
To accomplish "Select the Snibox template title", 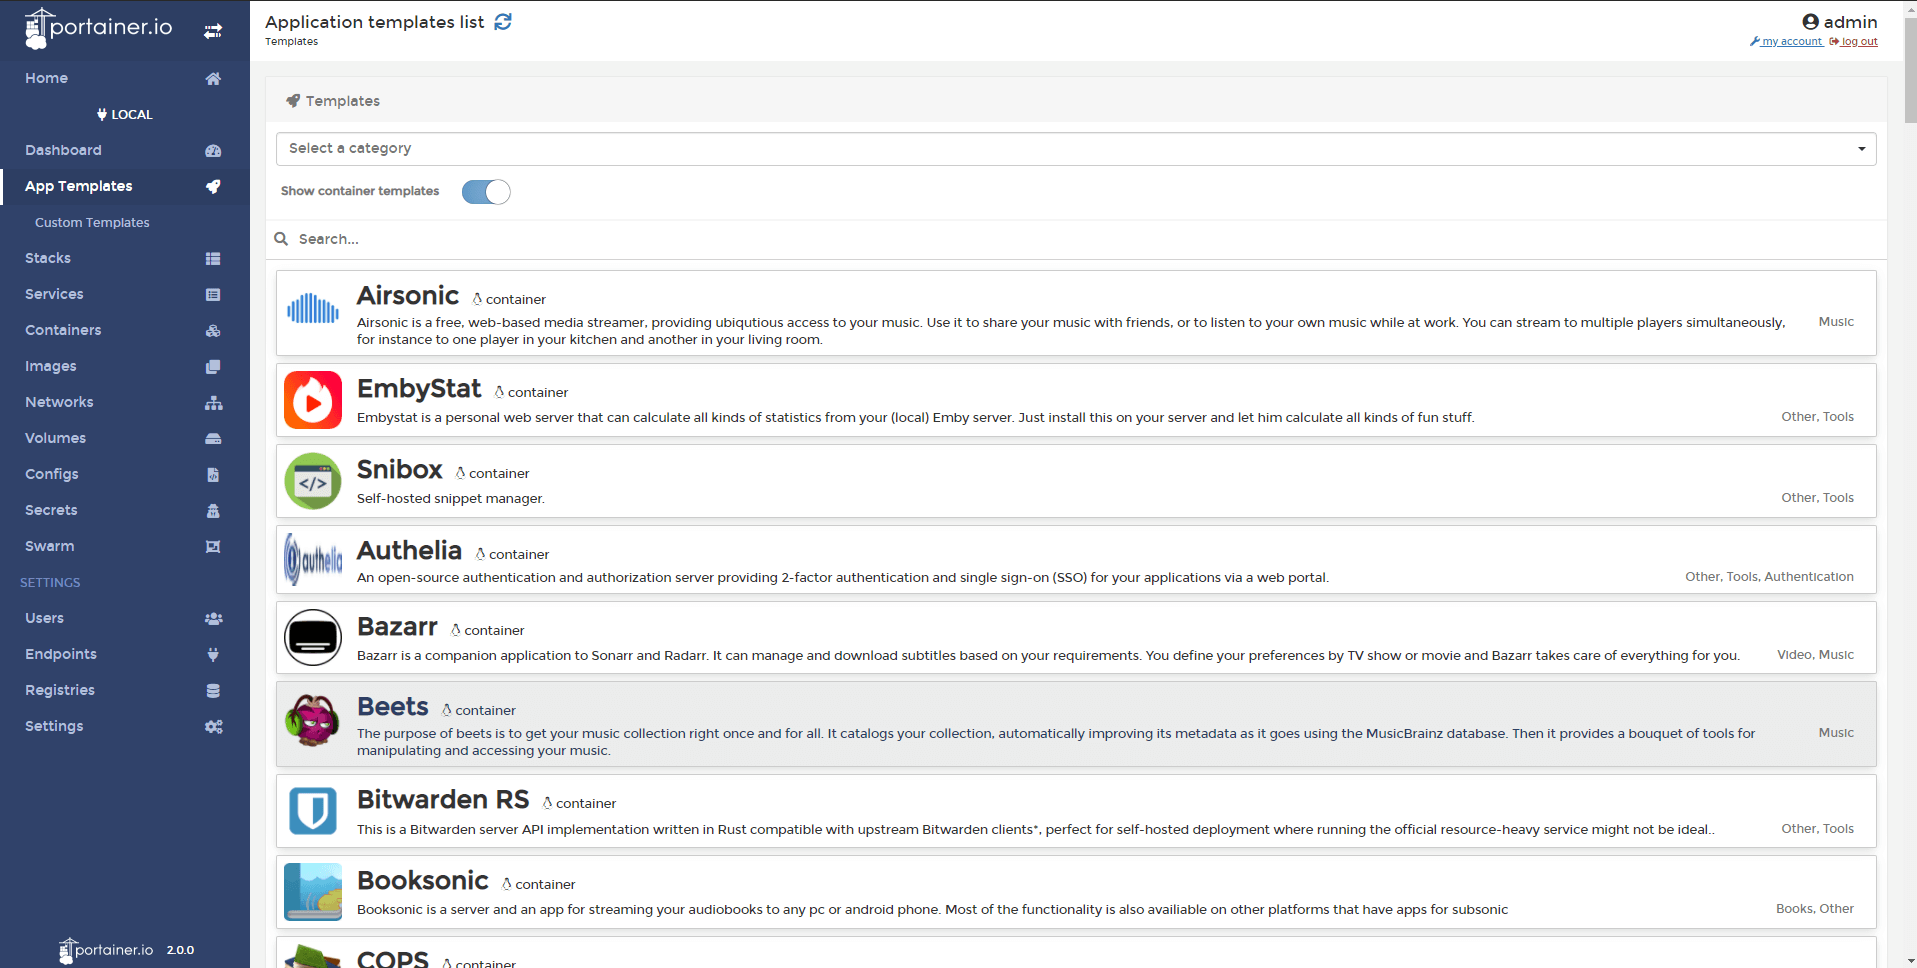I will pos(400,470).
